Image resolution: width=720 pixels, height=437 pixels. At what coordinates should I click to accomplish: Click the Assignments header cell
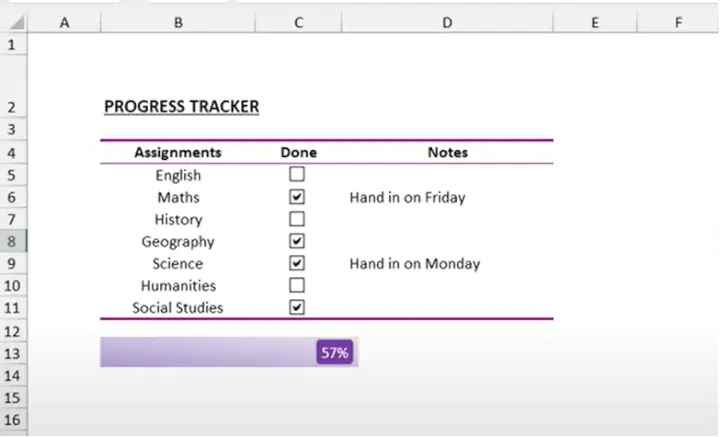(x=178, y=153)
